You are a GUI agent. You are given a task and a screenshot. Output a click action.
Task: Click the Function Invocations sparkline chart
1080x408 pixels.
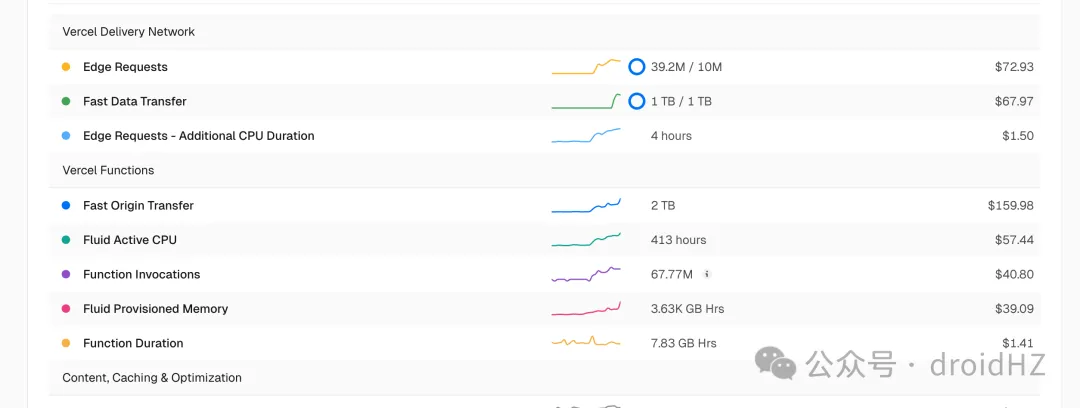[x=586, y=274]
